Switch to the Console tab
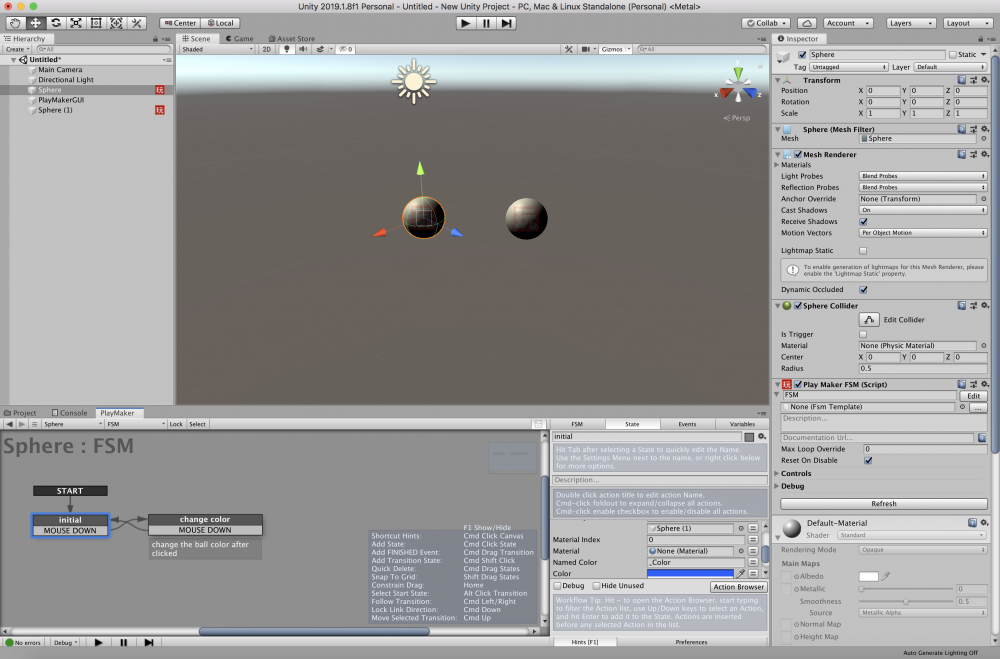This screenshot has width=1000, height=659. coord(69,413)
